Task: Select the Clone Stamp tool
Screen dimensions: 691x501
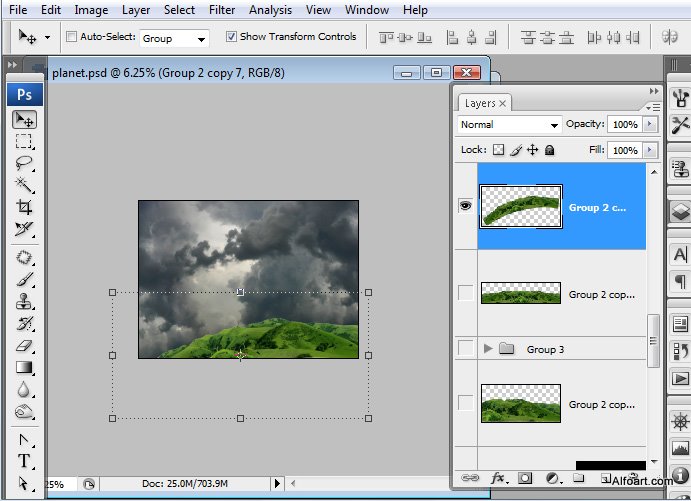Action: [x=24, y=301]
